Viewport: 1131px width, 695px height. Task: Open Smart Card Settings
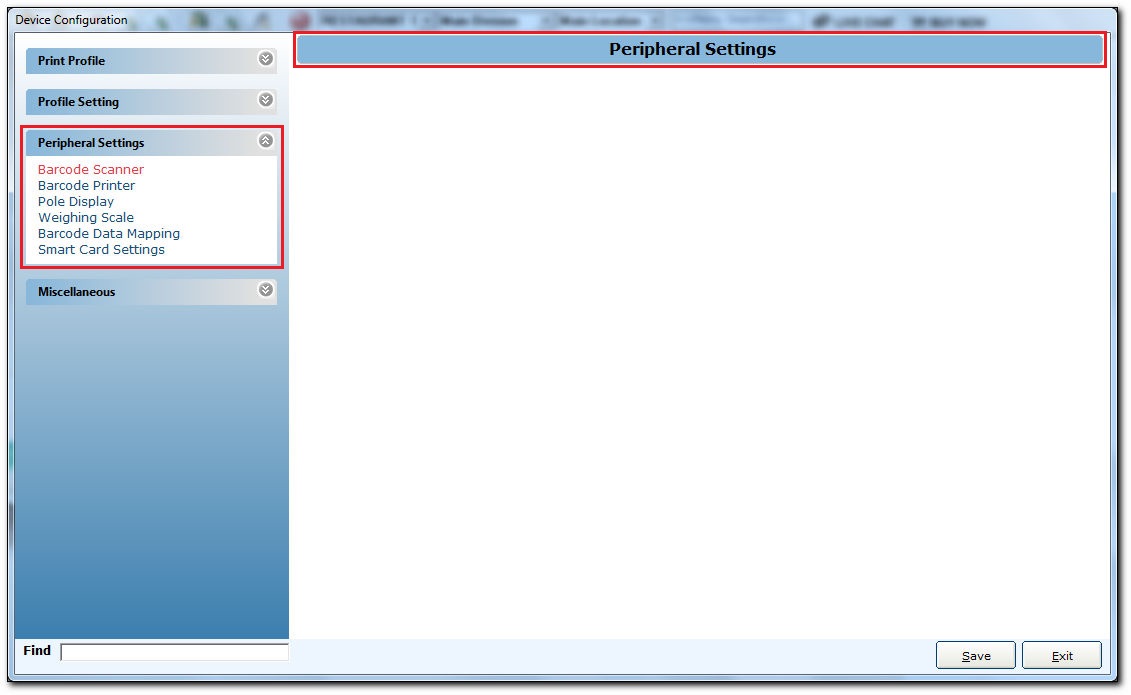pos(101,249)
